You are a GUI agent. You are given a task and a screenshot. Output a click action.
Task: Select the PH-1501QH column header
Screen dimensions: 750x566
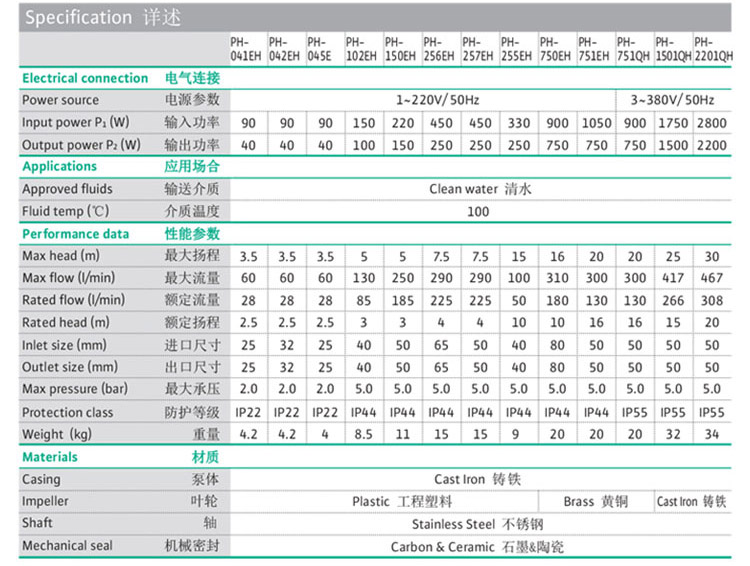(x=673, y=49)
